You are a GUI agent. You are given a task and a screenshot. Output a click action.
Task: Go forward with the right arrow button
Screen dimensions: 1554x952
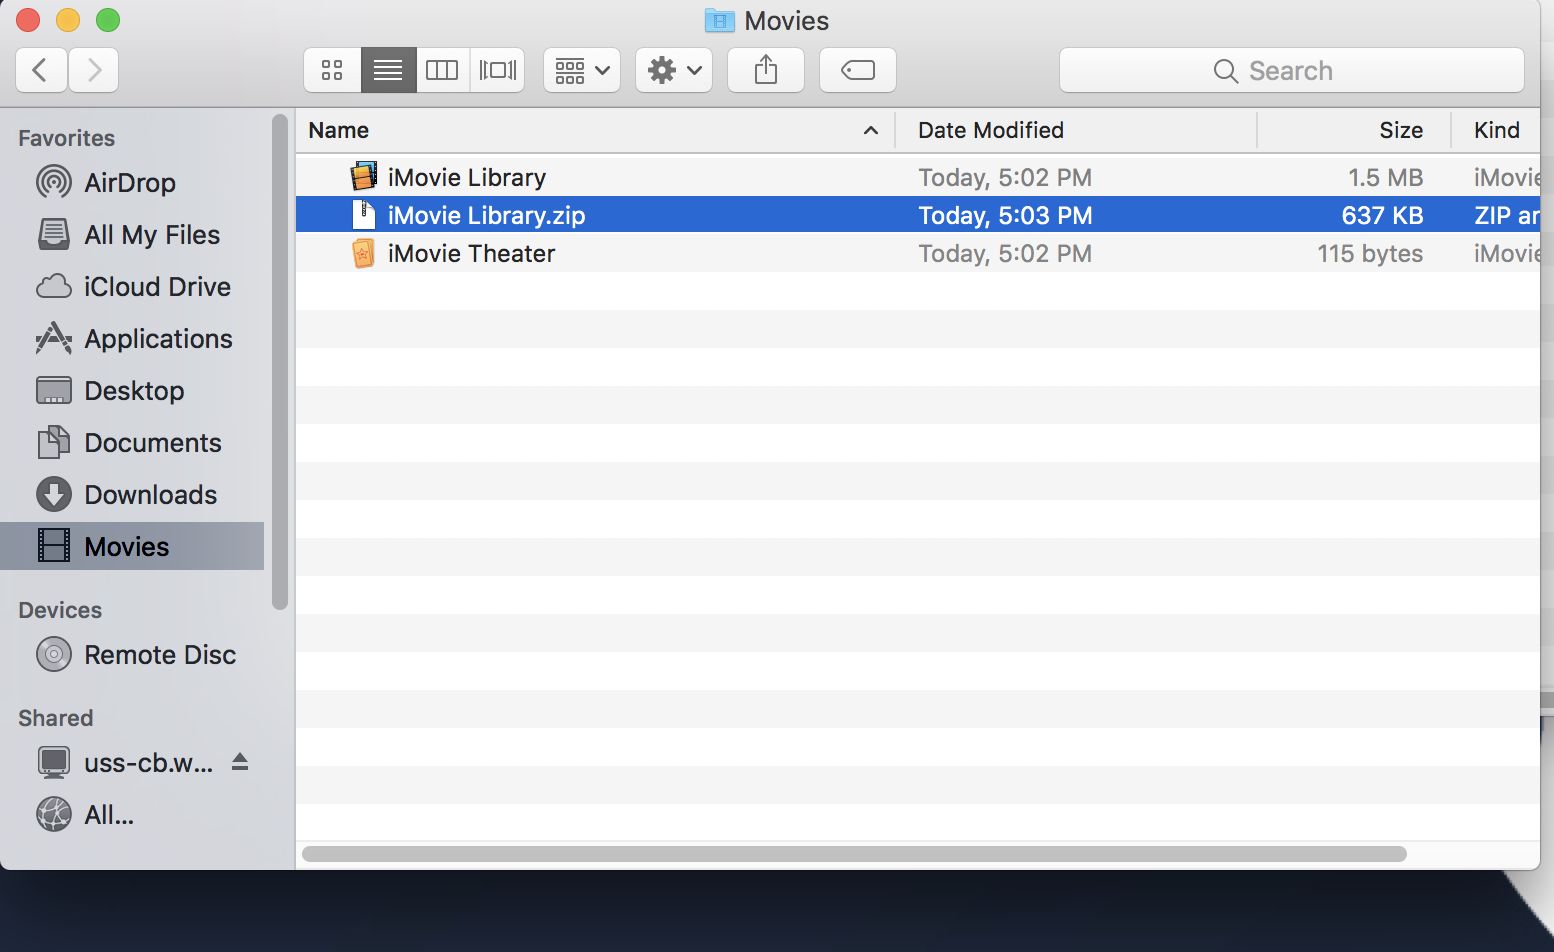94,70
